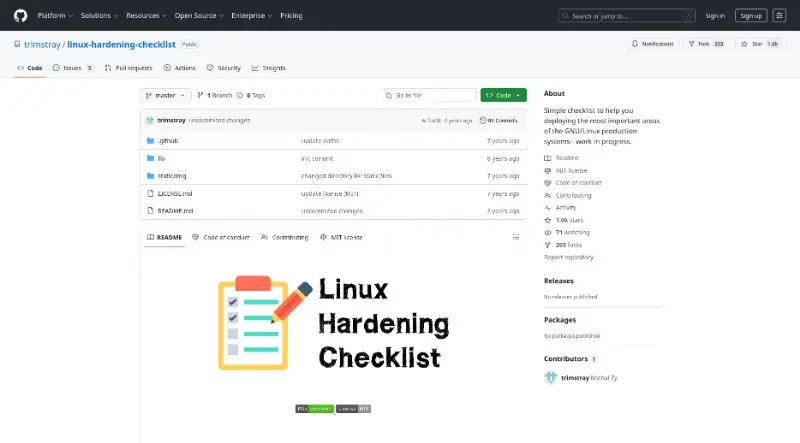Select the Contributing tab
Image resolution: width=800 pixels, height=443 pixels.
point(285,237)
